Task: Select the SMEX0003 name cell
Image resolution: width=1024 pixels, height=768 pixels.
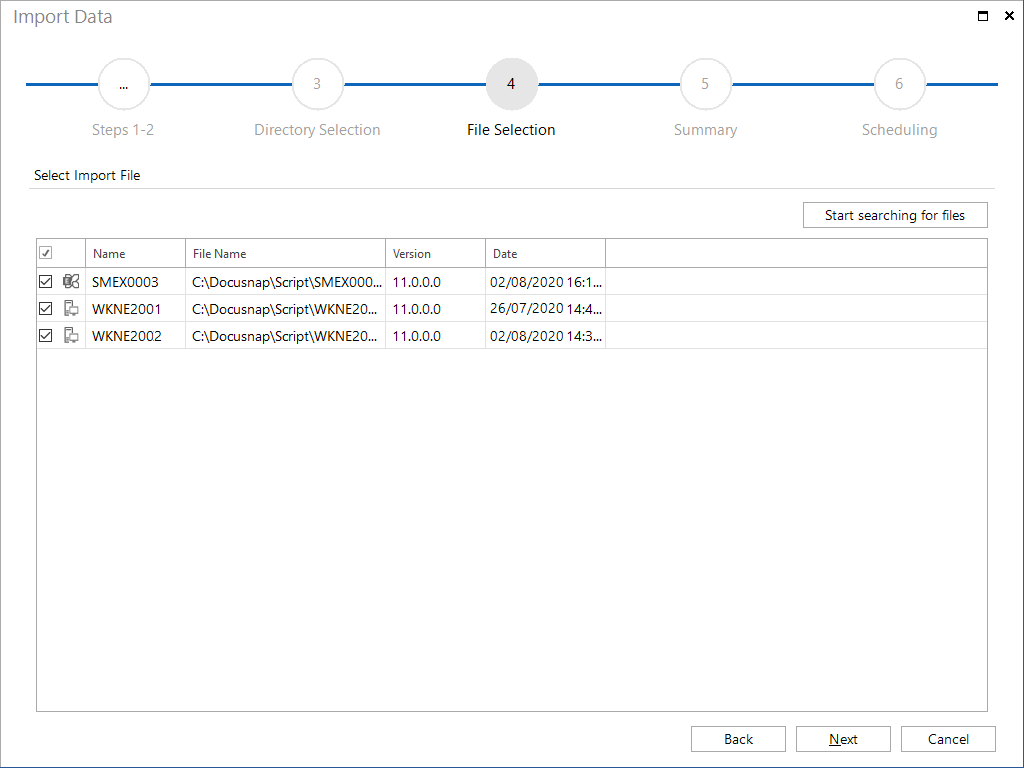Action: [135, 282]
